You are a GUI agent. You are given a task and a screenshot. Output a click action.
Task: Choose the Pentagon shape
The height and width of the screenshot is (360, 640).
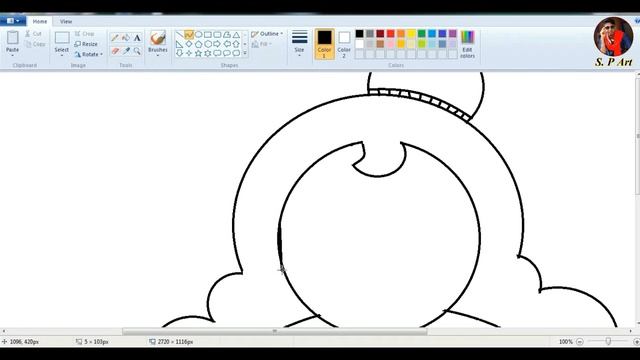pos(198,44)
